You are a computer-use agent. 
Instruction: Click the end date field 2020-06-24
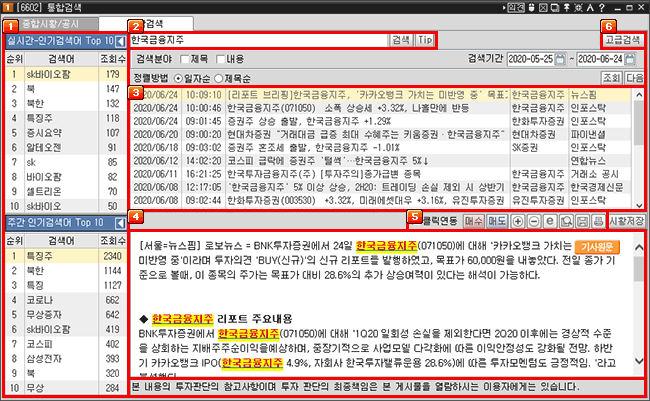[600, 59]
